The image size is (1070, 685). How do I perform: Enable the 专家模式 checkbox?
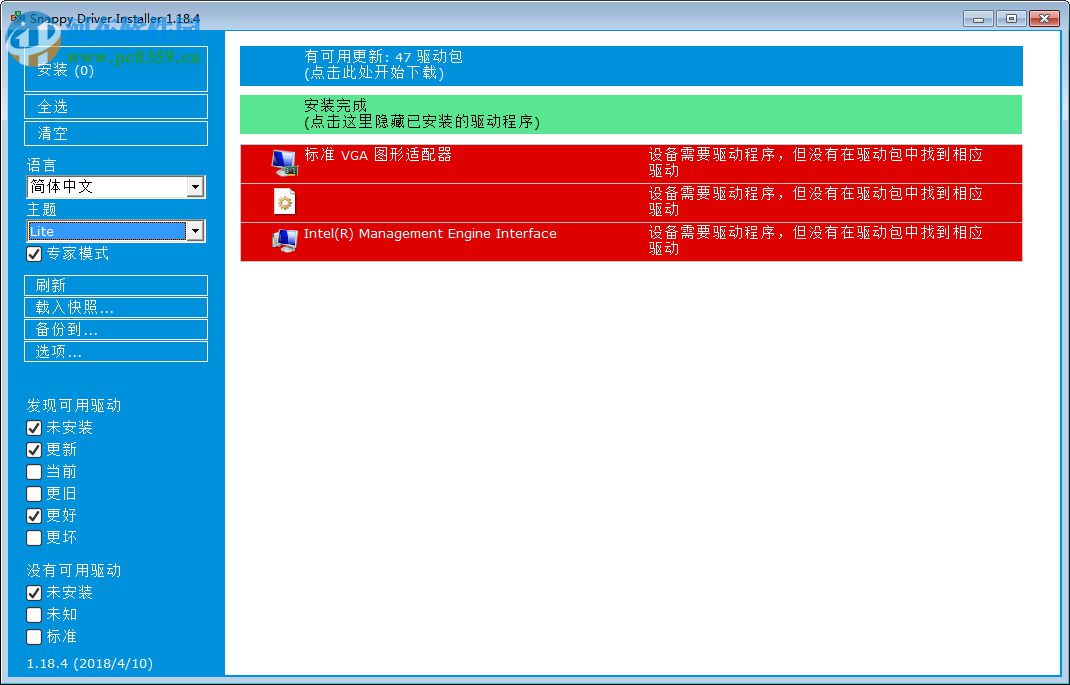tap(35, 254)
